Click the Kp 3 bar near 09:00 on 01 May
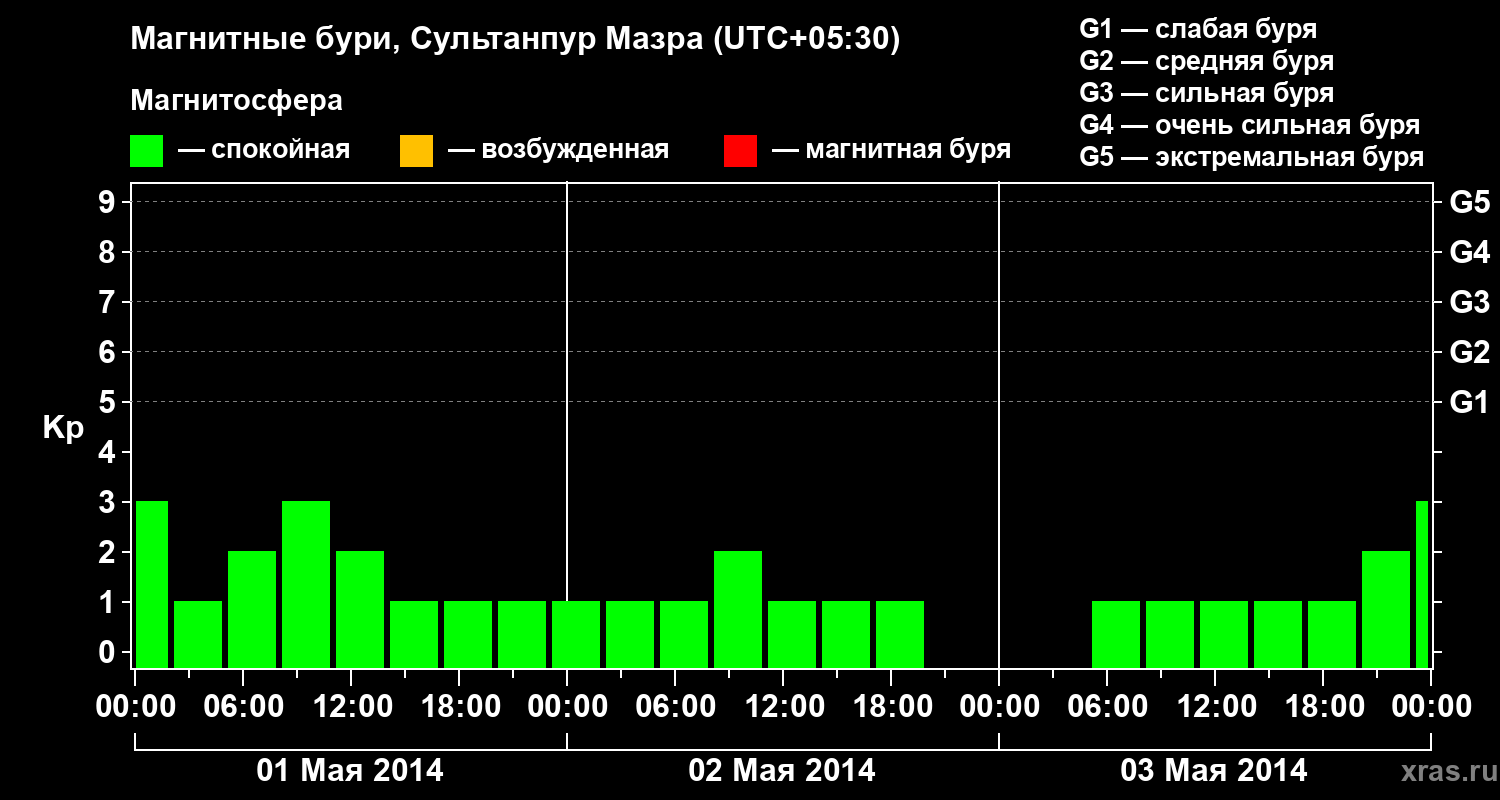Image resolution: width=1500 pixels, height=800 pixels. 306,584
